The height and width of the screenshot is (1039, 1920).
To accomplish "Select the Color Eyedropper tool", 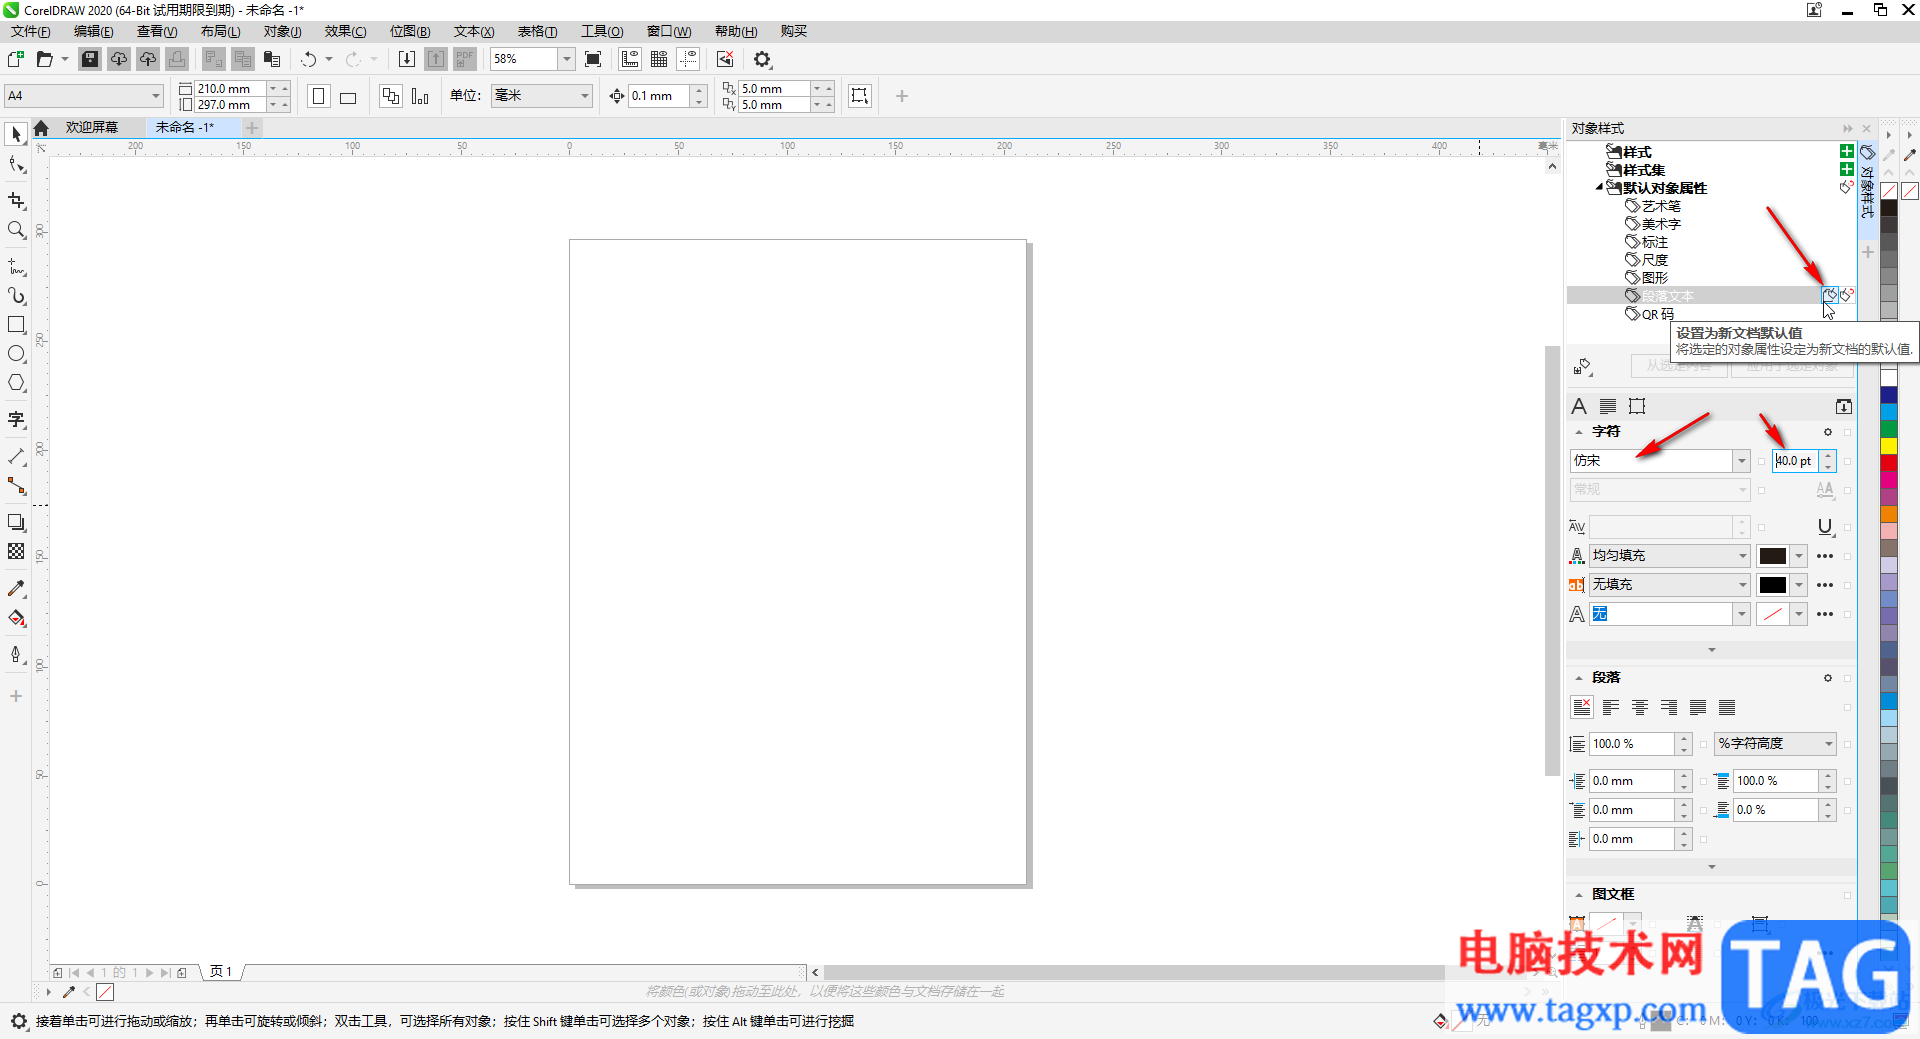I will [16, 588].
